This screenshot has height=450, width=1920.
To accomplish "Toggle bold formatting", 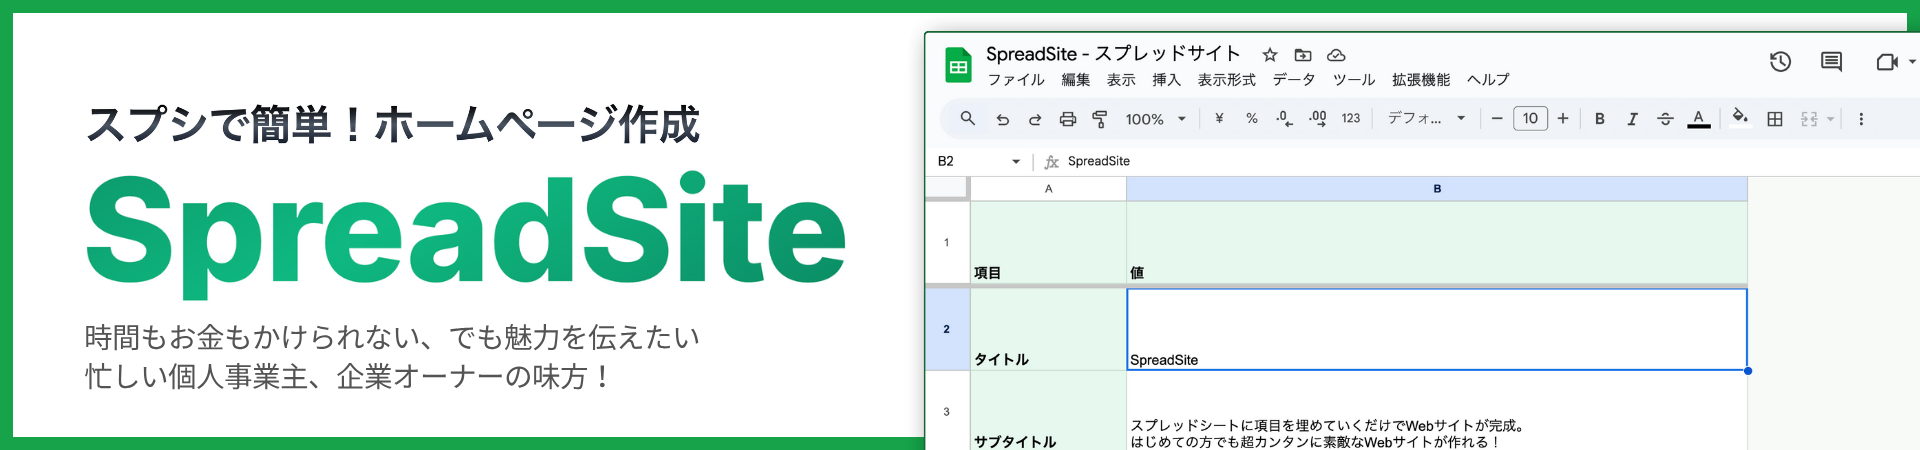I will pos(1600,118).
